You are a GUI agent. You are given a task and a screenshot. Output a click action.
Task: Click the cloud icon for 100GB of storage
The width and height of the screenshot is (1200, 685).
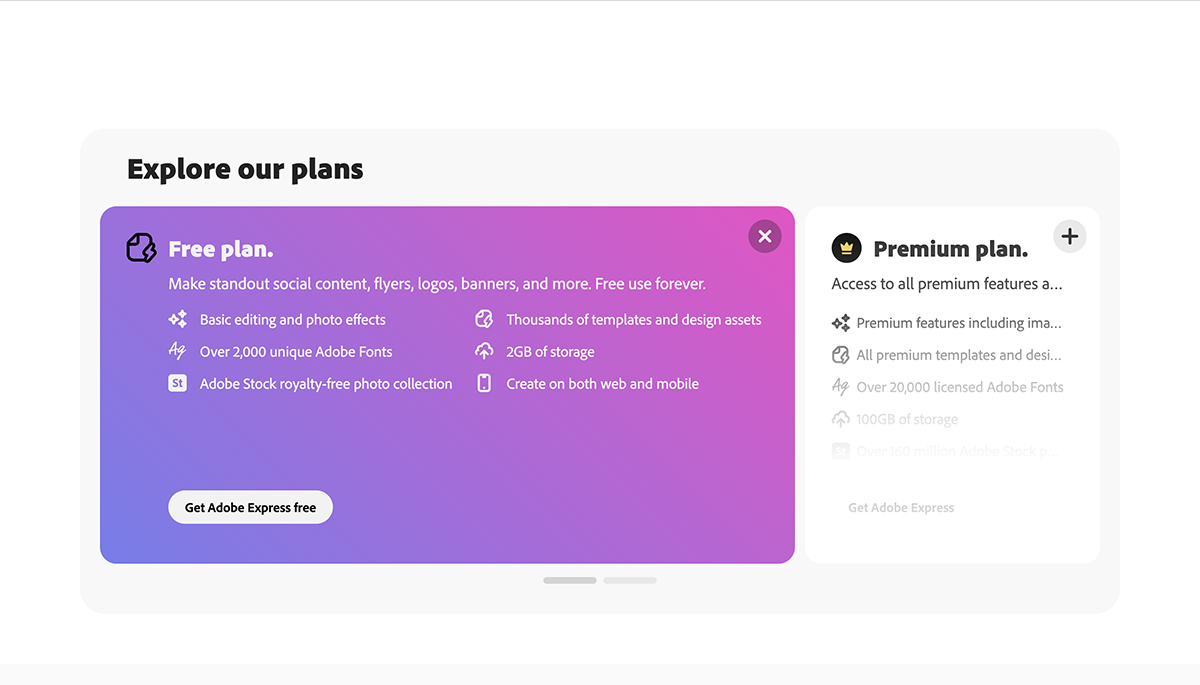click(x=840, y=418)
